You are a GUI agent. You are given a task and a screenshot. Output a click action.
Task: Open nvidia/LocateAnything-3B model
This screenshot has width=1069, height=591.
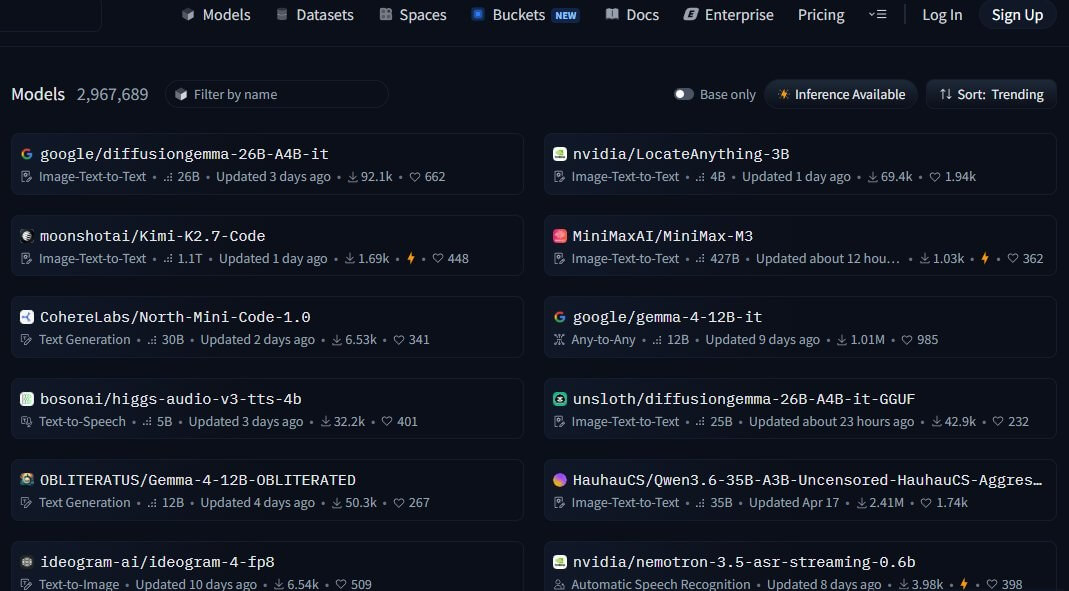[800, 164]
